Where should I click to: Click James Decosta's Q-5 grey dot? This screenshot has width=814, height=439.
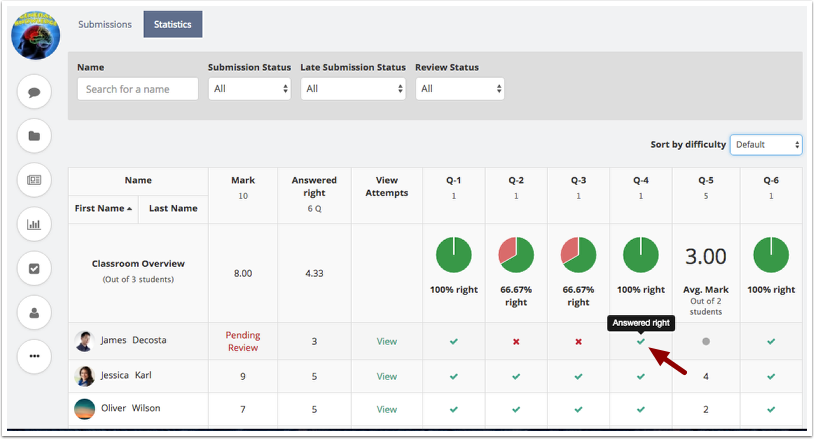click(706, 341)
